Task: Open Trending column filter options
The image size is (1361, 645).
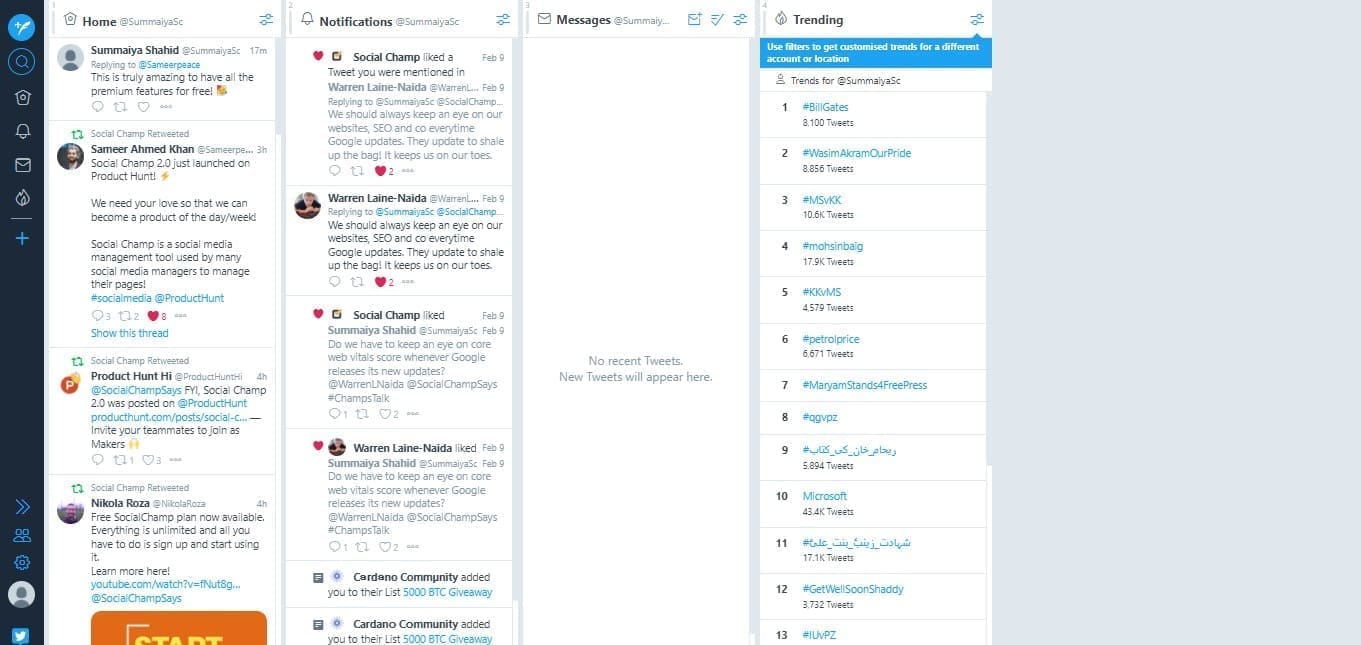Action: click(x=977, y=20)
